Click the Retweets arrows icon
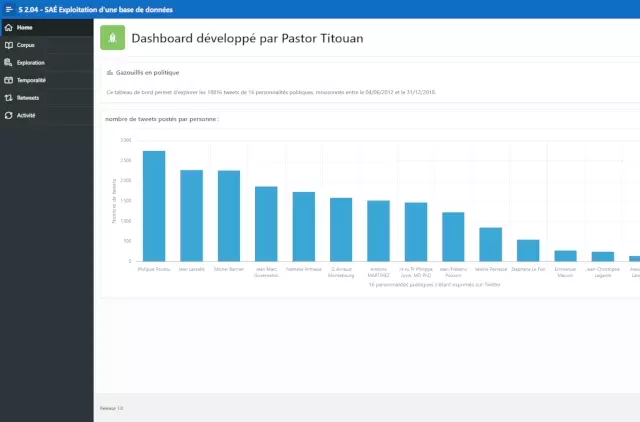 pos(9,98)
